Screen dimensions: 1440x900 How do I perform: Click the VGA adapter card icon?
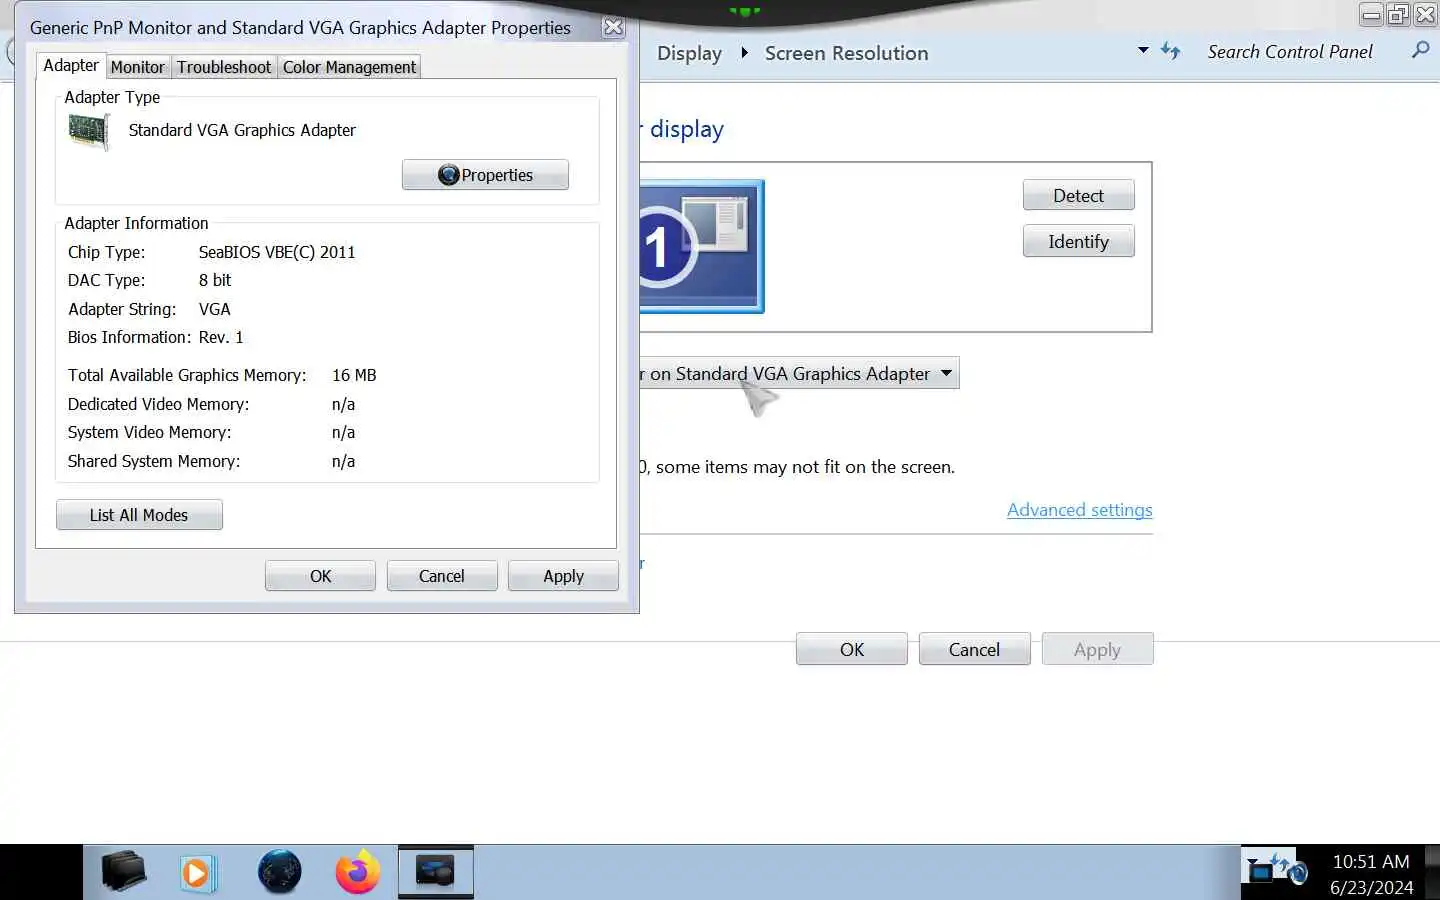pyautogui.click(x=88, y=131)
